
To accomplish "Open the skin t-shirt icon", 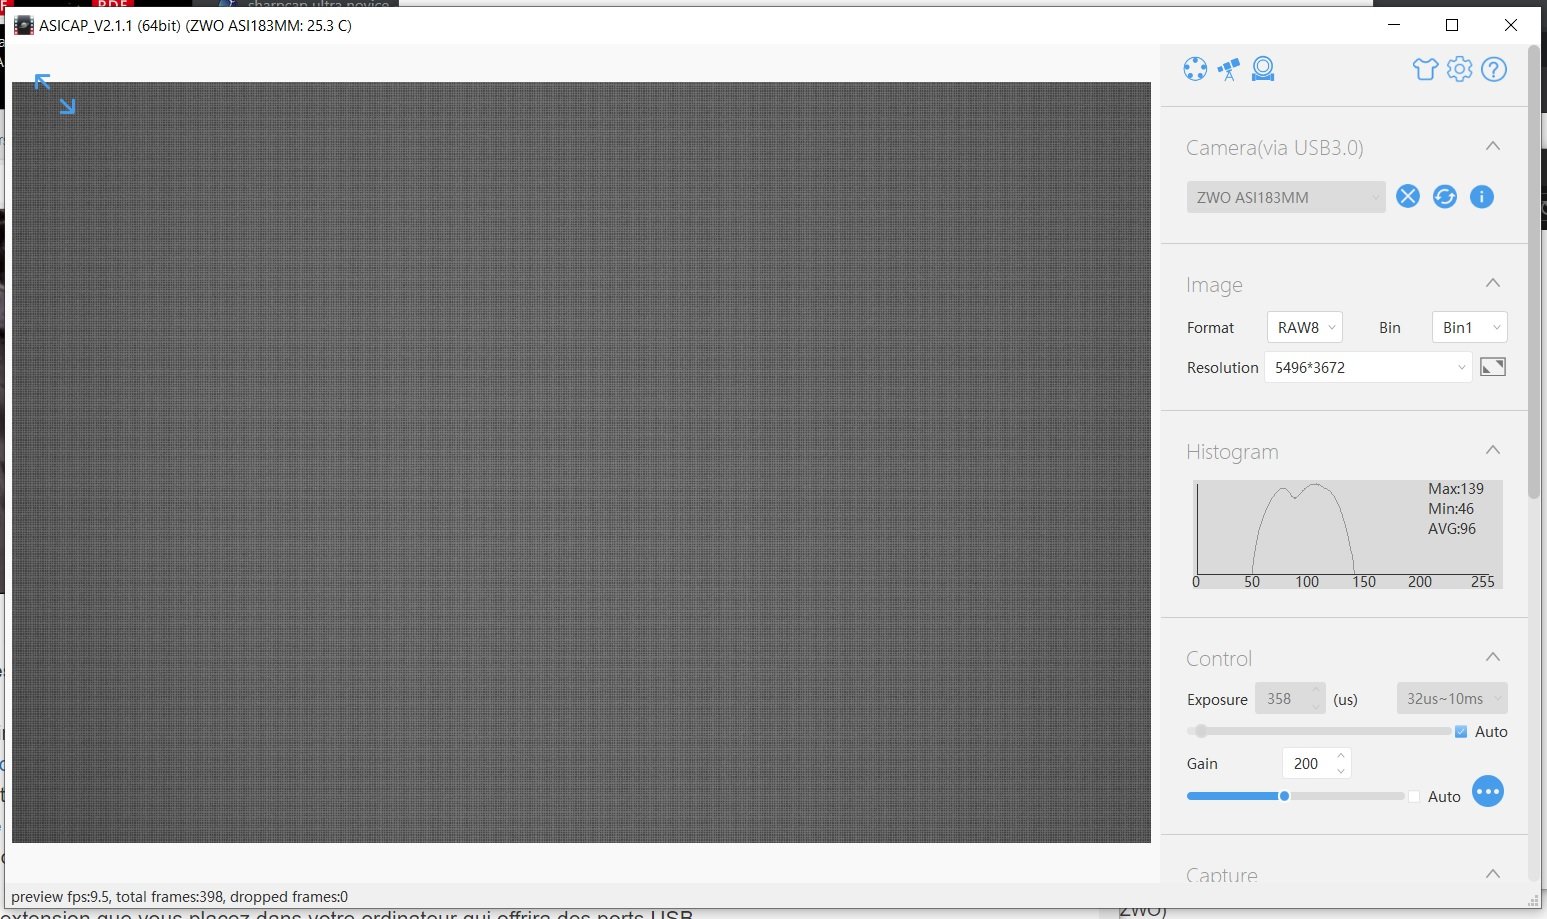I will tap(1425, 69).
